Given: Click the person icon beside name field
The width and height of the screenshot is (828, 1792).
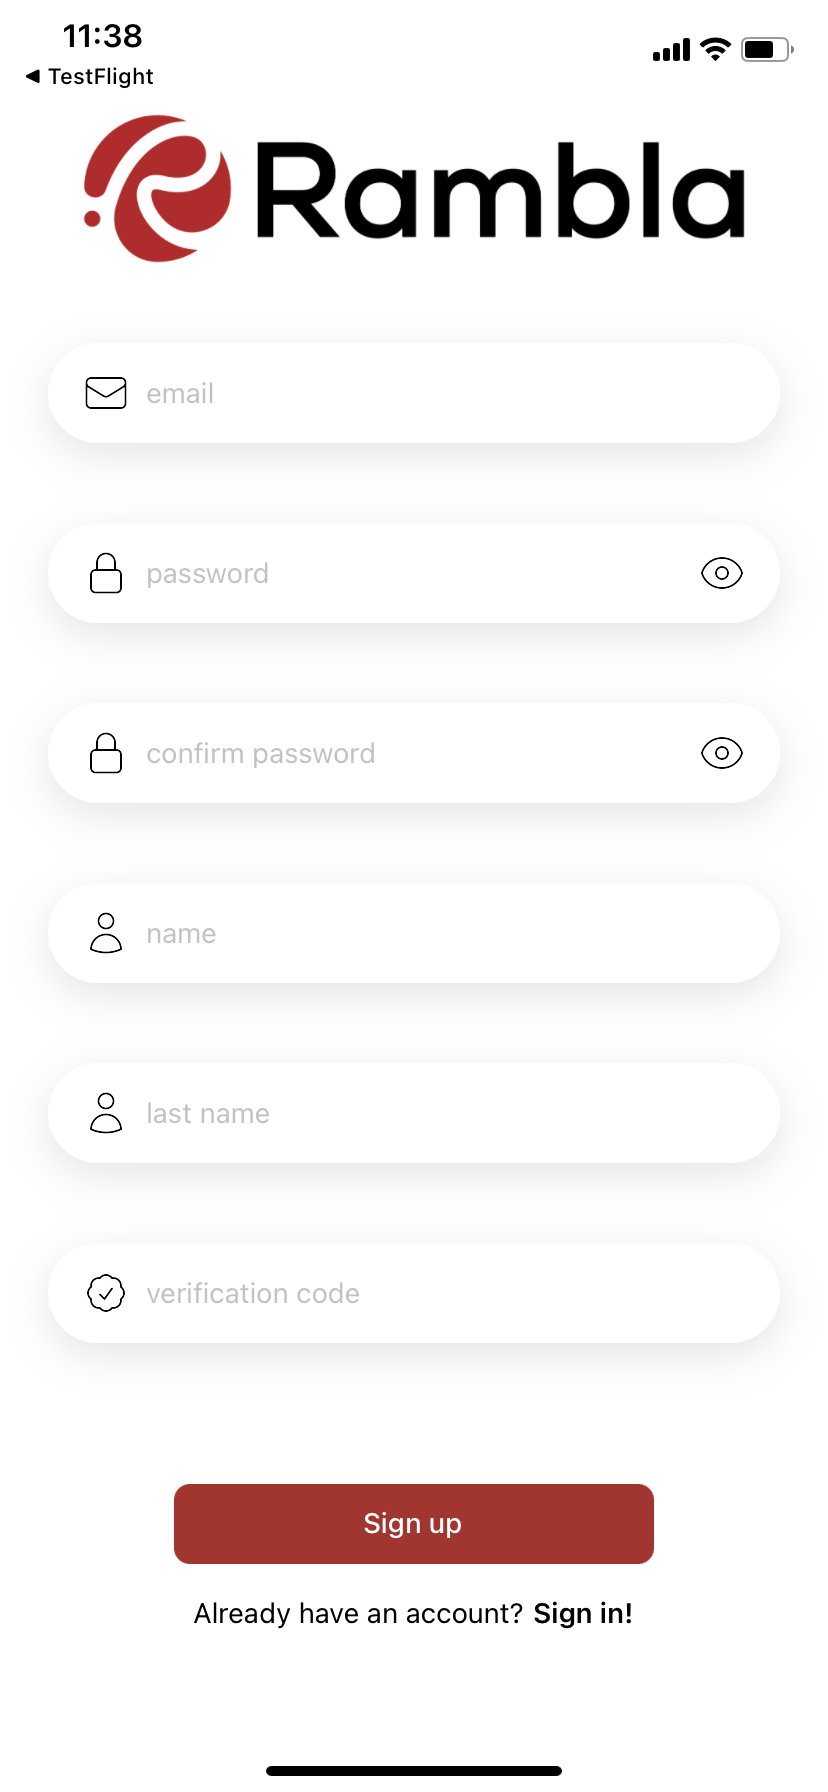Looking at the screenshot, I should pos(106,933).
